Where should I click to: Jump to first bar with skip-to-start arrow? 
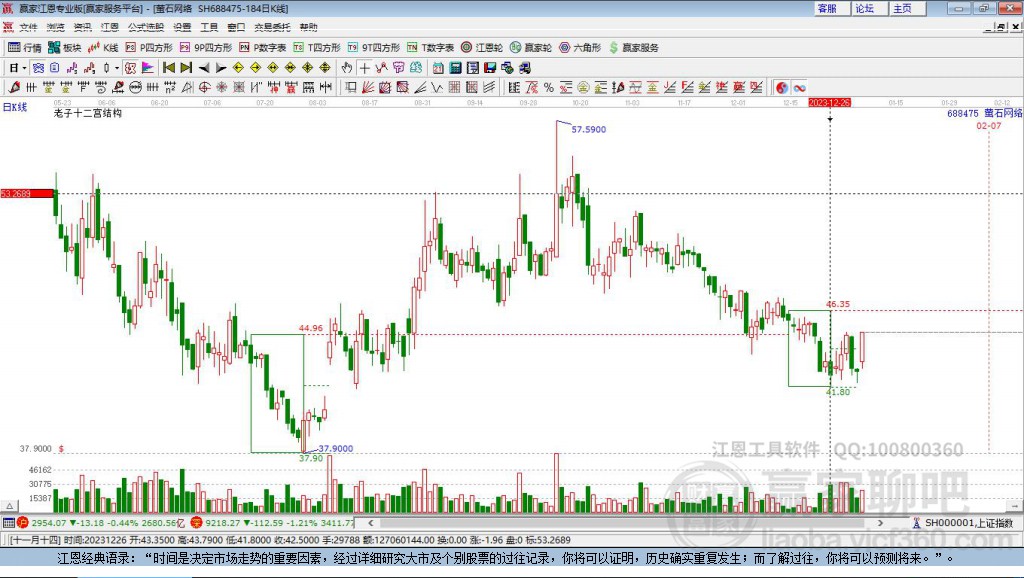[x=169, y=67]
